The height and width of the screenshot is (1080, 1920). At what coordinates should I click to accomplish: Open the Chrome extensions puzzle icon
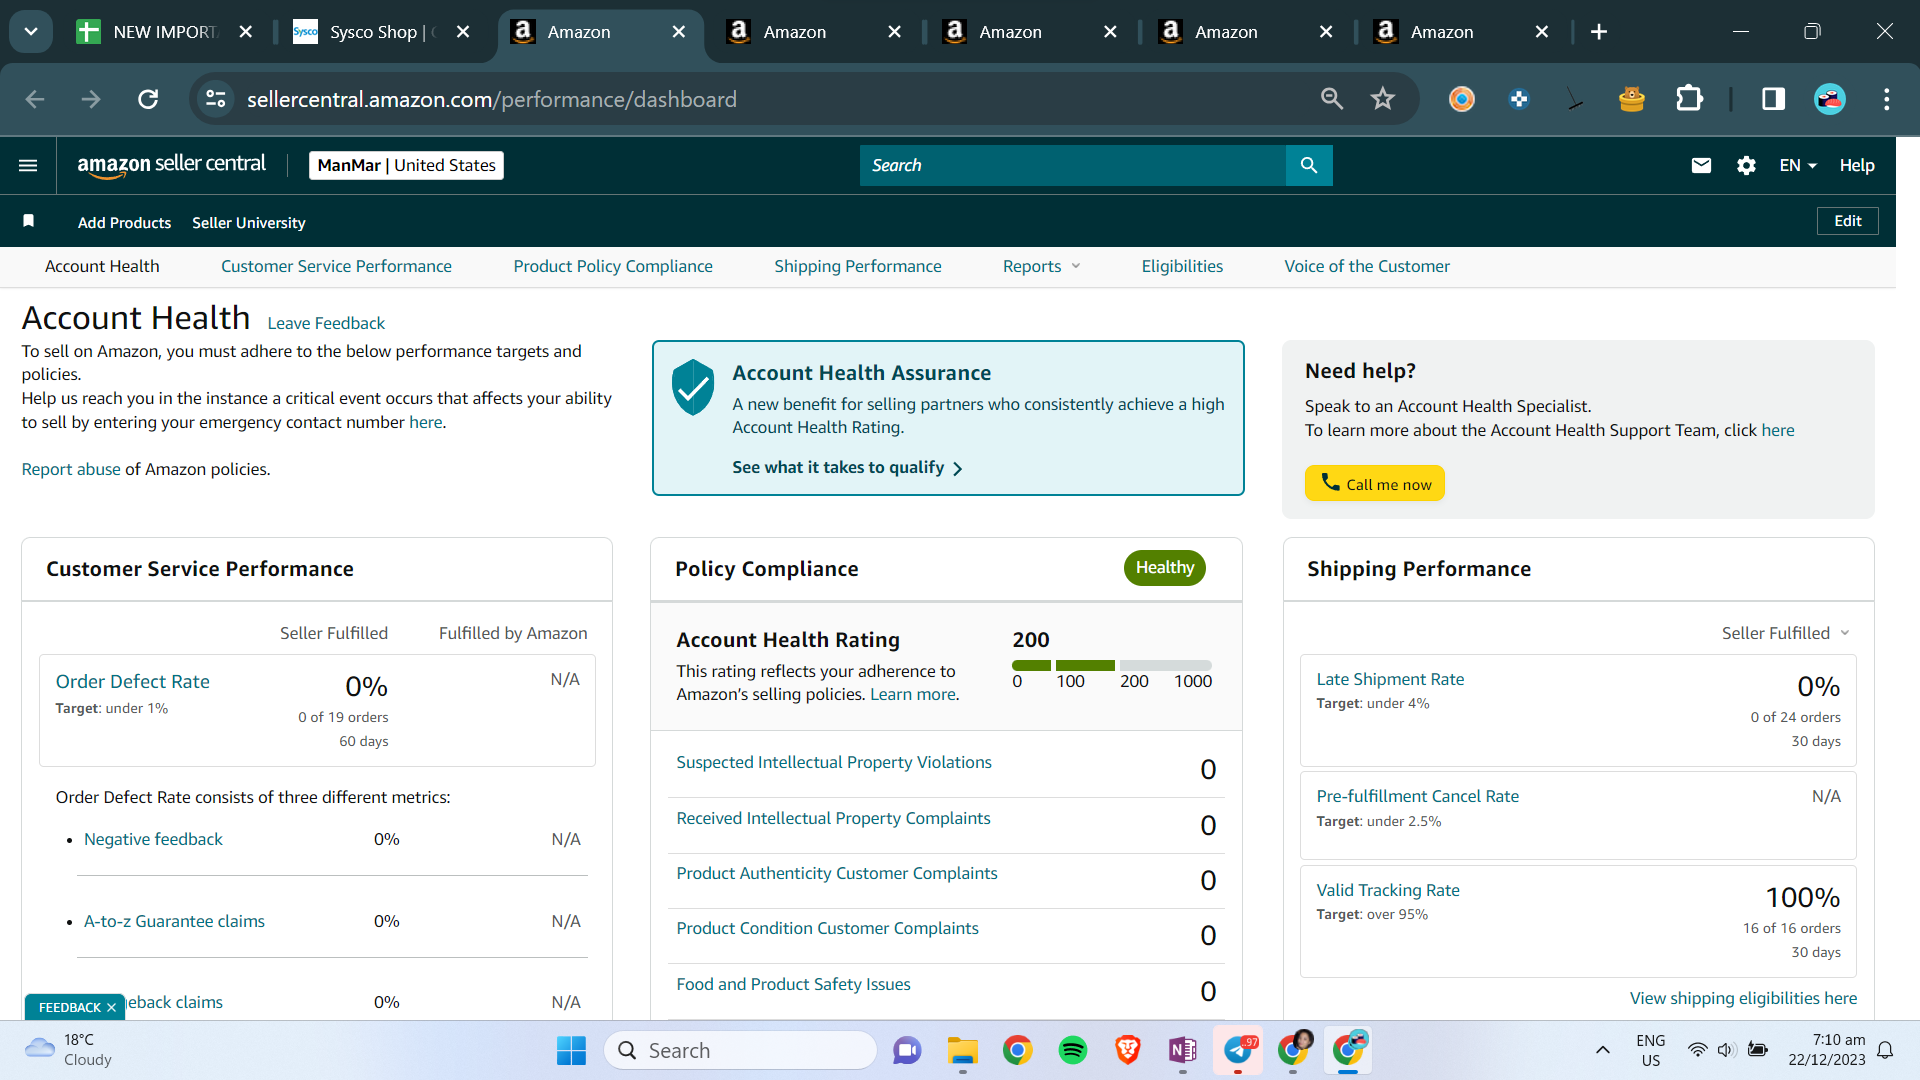[1689, 99]
